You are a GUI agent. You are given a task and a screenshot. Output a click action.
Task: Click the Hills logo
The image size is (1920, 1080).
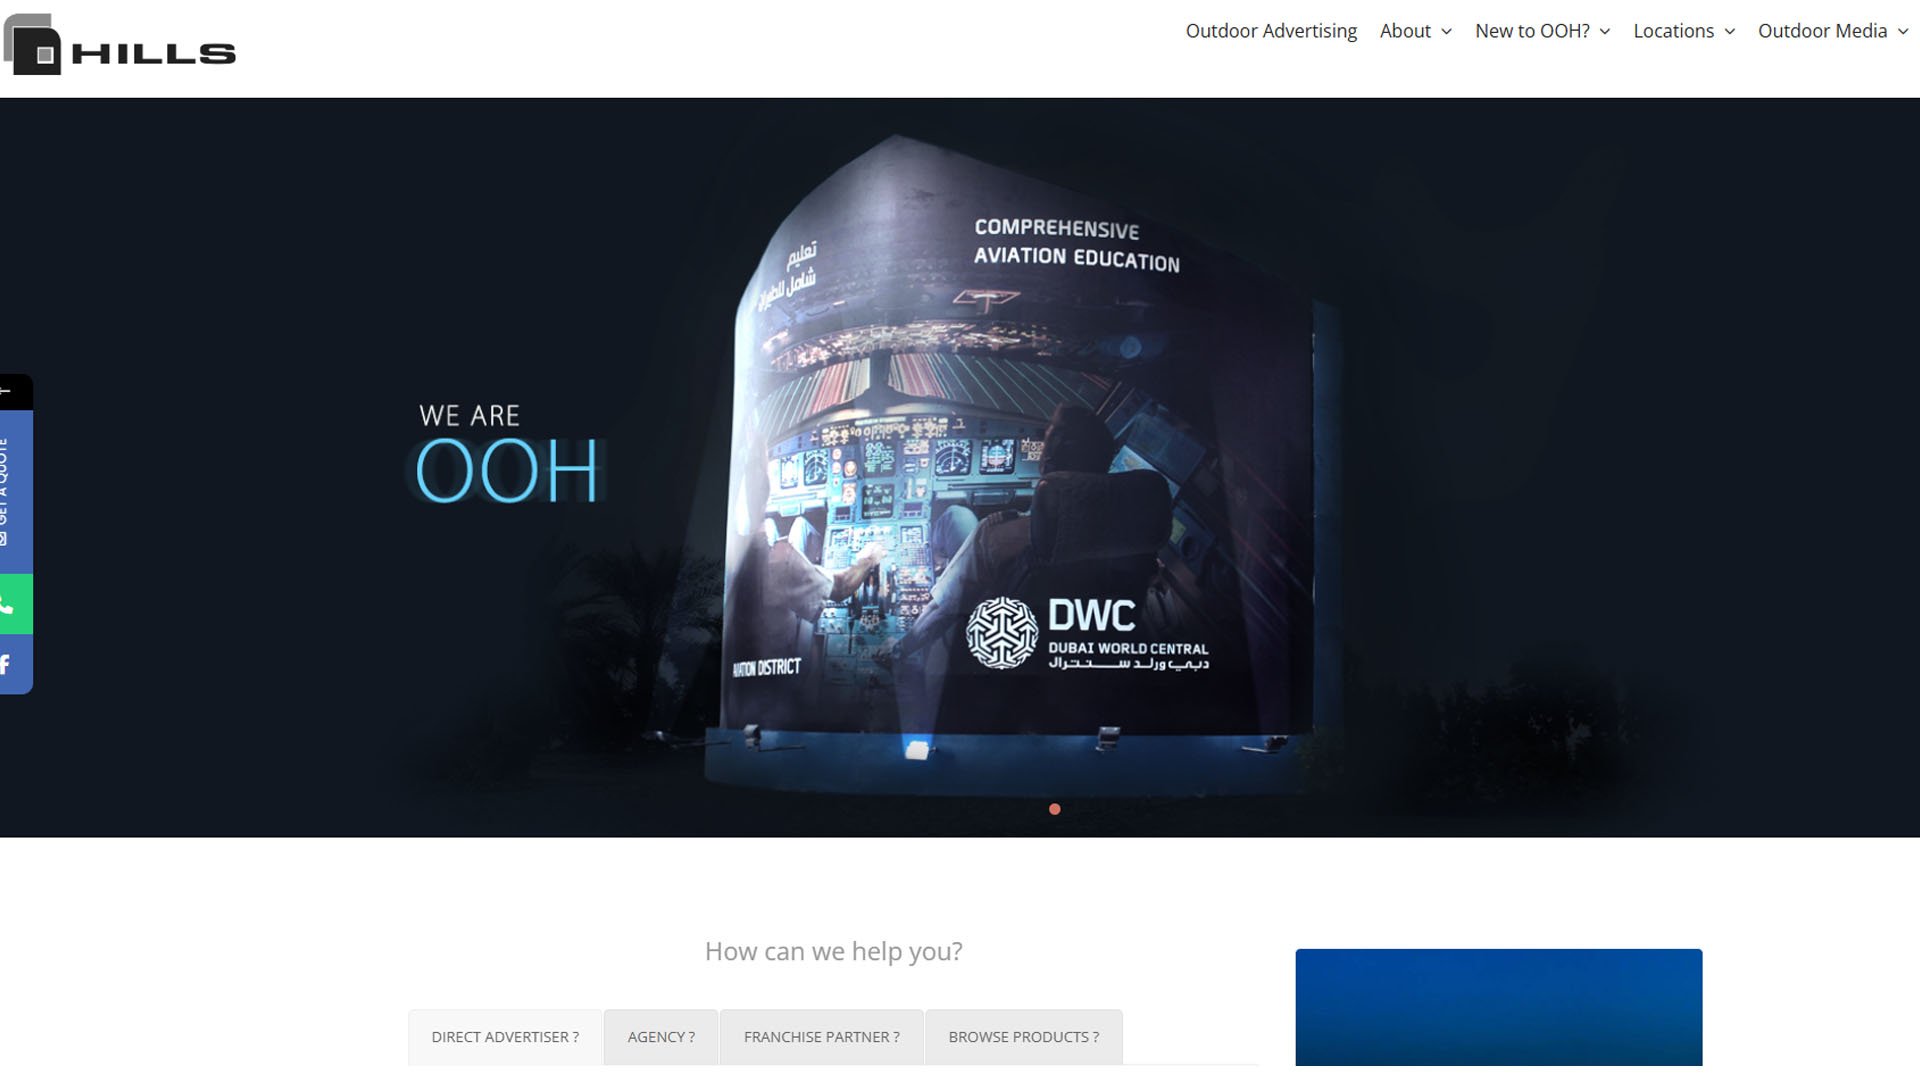pos(119,45)
